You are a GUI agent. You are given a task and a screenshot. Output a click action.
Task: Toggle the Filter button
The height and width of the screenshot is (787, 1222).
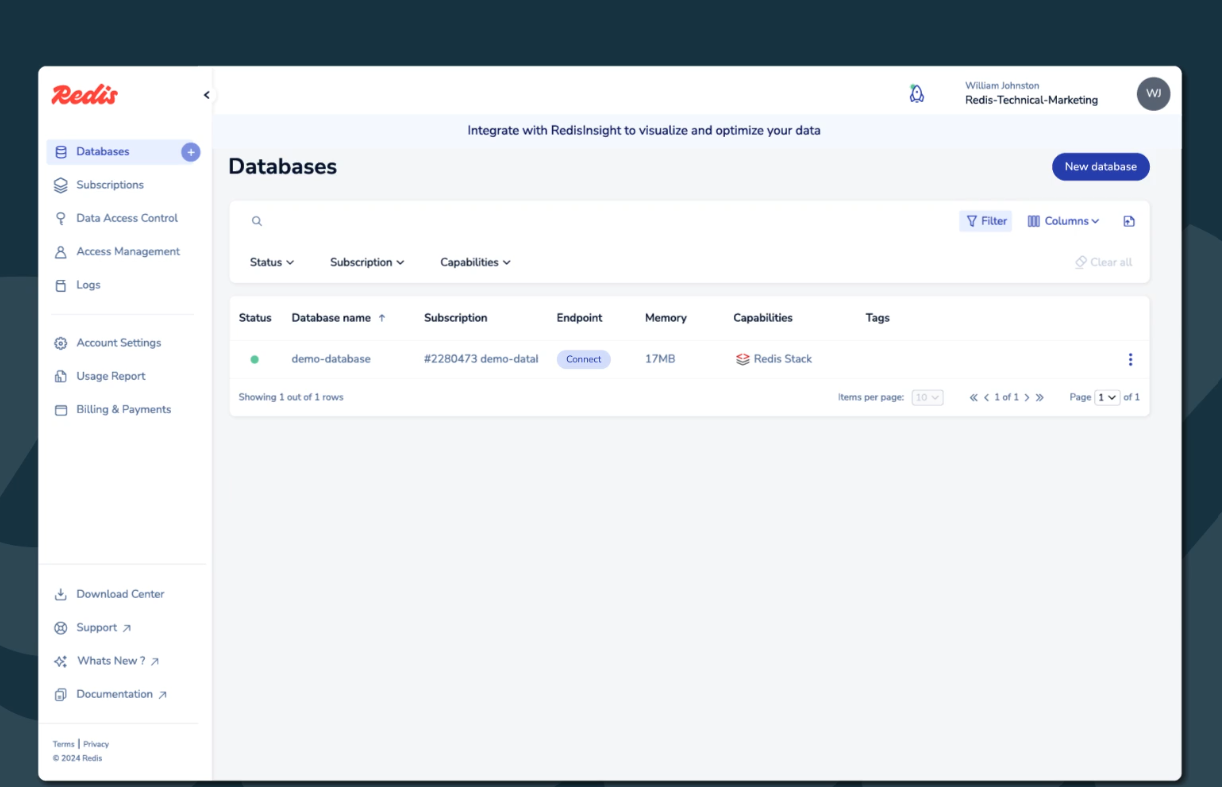click(x=986, y=221)
